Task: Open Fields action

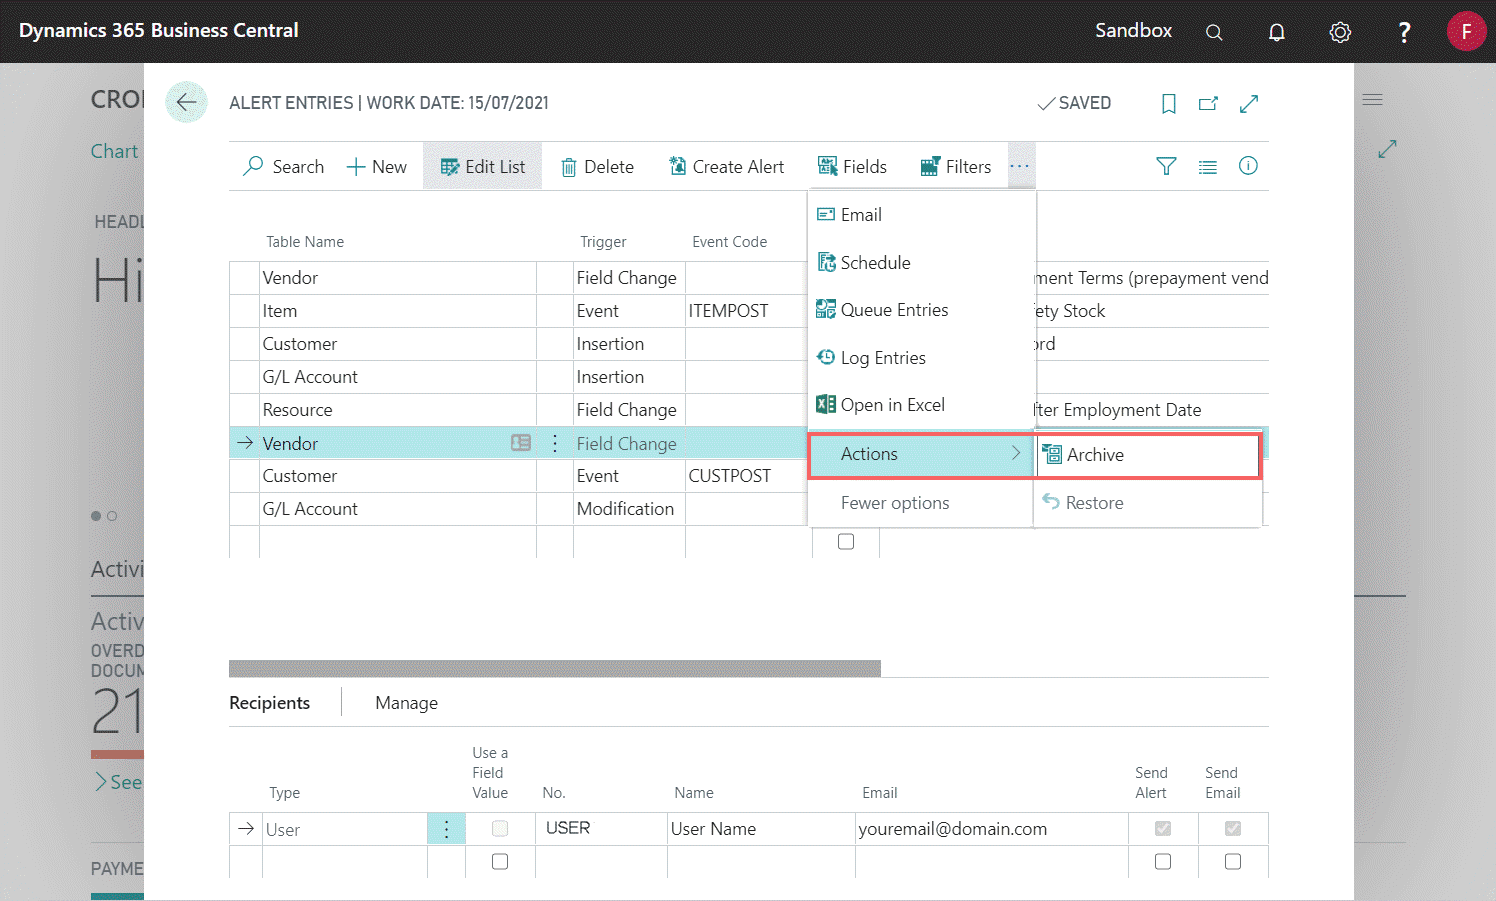Action: click(853, 167)
